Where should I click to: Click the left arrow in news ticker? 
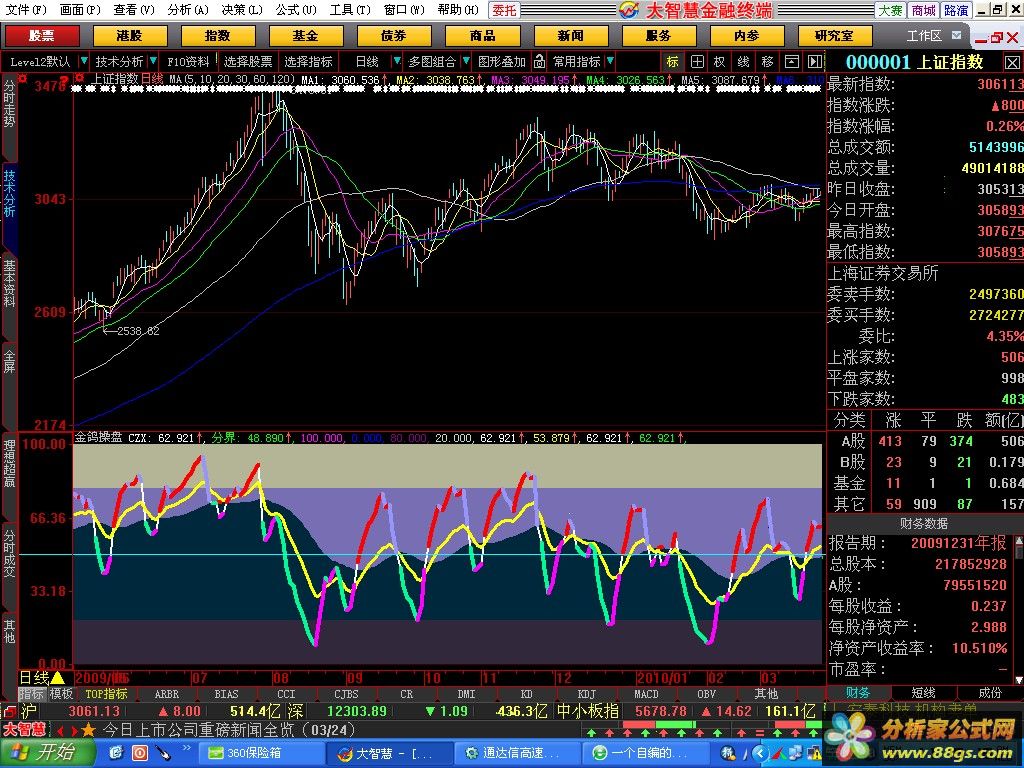click(60, 730)
